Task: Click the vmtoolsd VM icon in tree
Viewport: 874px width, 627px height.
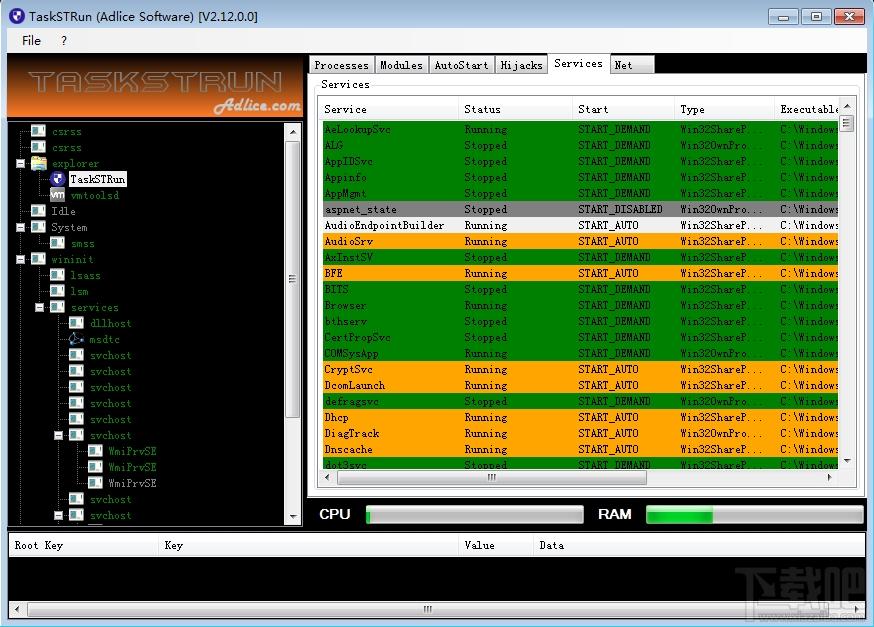Action: (57, 195)
